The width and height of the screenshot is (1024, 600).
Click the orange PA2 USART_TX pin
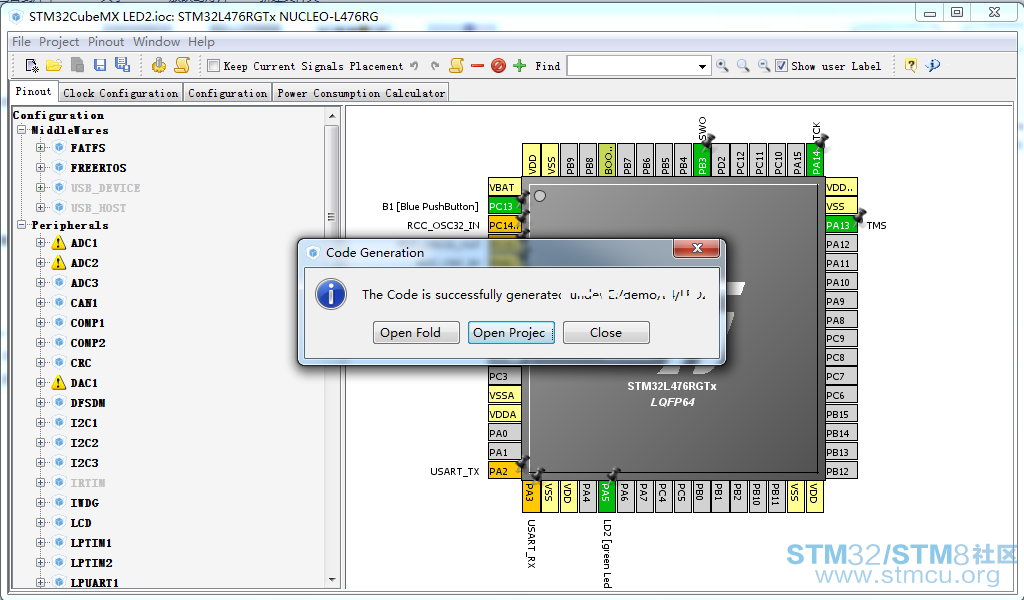click(504, 471)
